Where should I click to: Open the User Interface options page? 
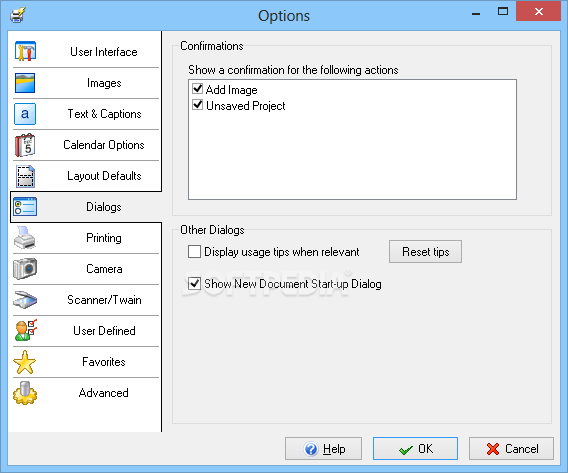coord(104,52)
